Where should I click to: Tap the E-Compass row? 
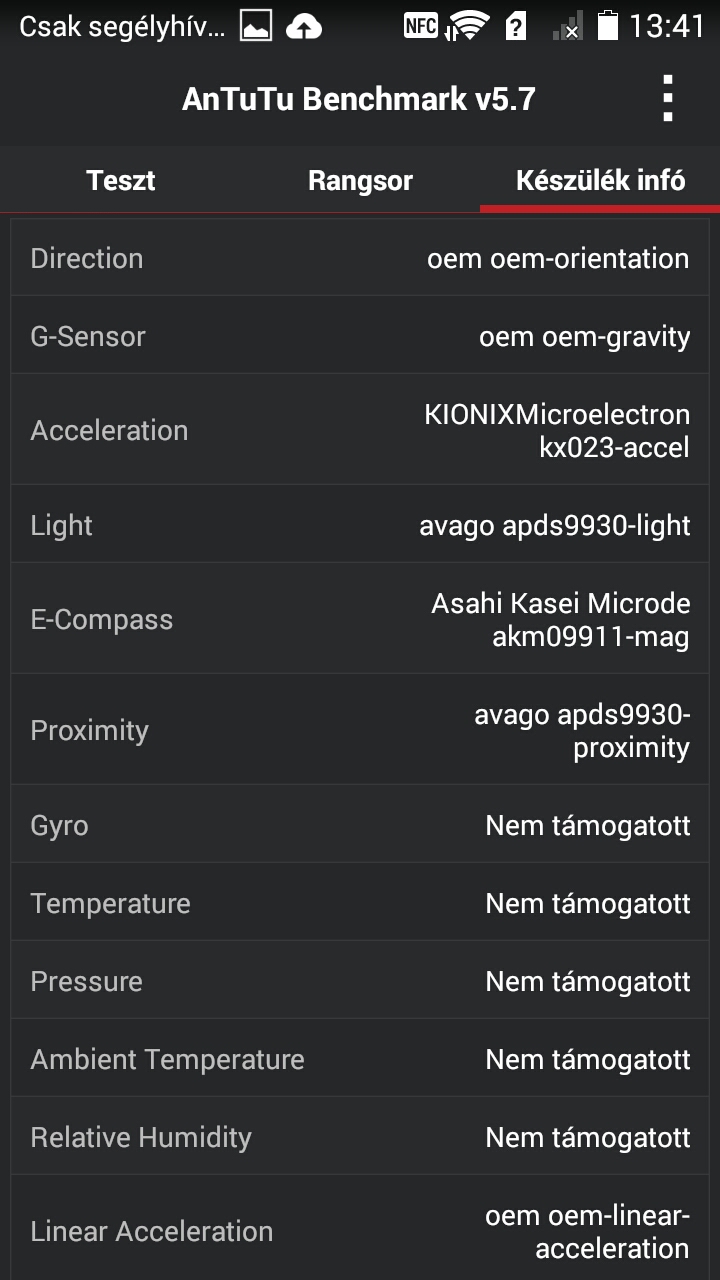pyautogui.click(x=360, y=619)
